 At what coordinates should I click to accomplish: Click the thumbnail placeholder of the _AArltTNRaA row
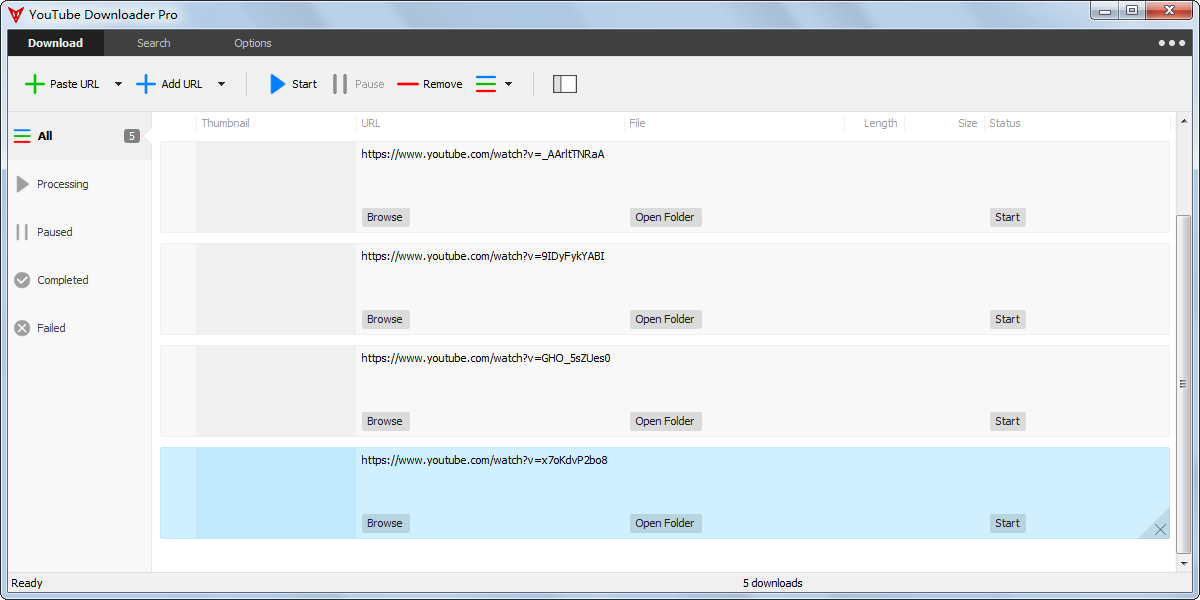tap(276, 187)
